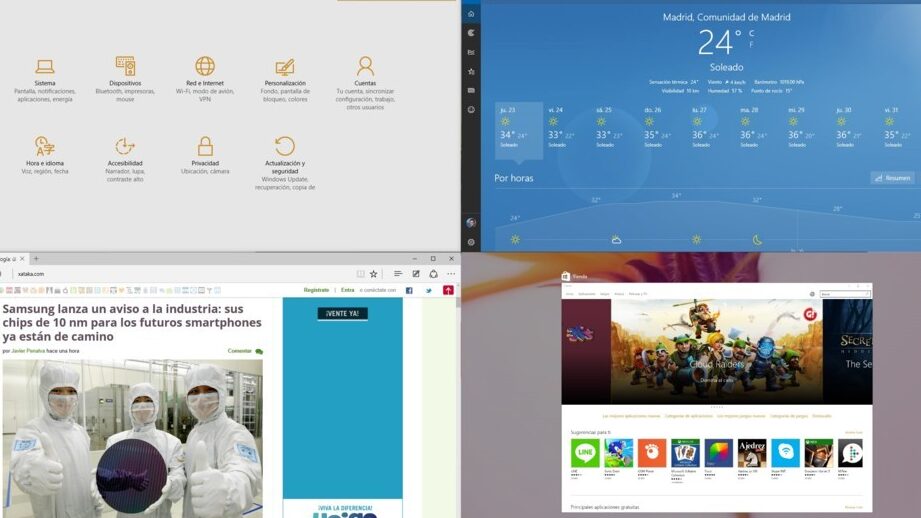The height and width of the screenshot is (518, 921).
Task: Open Sistema settings category
Action: (45, 80)
